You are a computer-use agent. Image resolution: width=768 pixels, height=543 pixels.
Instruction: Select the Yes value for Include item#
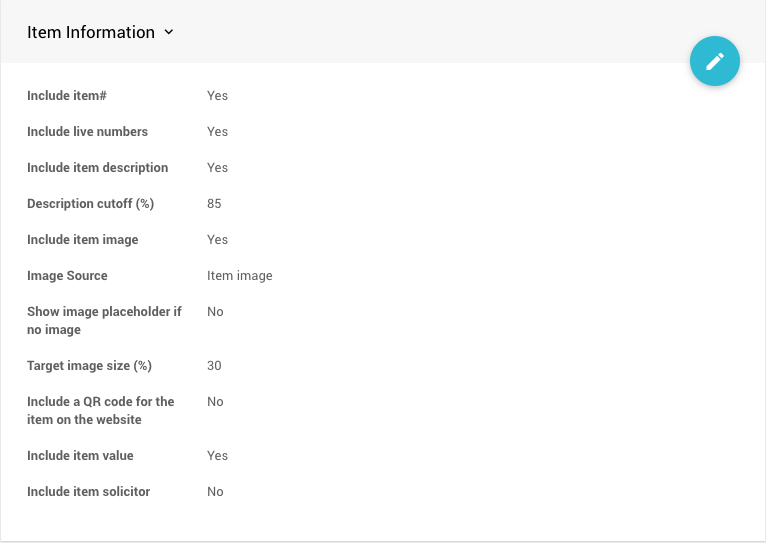[217, 96]
